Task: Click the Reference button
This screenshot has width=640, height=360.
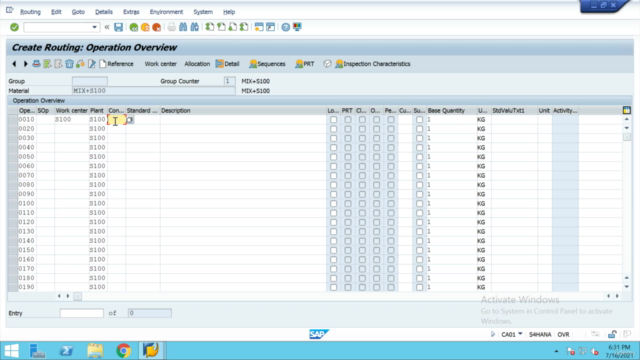Action: pos(116,64)
